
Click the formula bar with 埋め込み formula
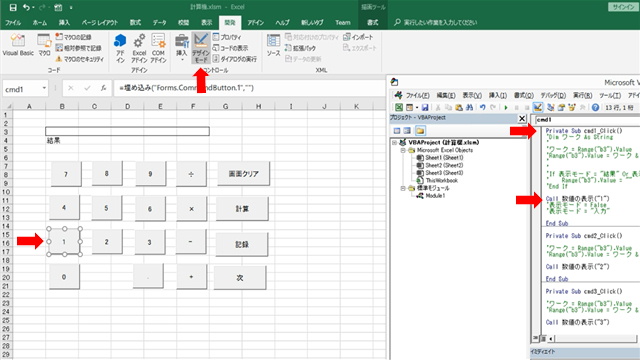click(x=248, y=88)
